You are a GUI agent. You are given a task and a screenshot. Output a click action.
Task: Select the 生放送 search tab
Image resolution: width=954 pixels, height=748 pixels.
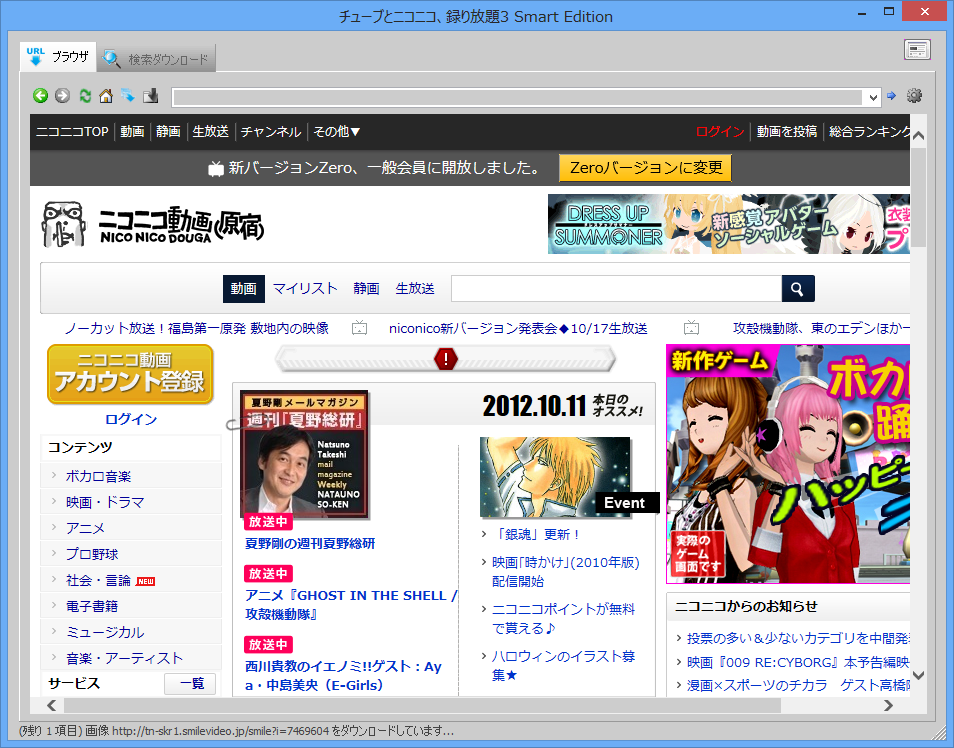pos(415,288)
